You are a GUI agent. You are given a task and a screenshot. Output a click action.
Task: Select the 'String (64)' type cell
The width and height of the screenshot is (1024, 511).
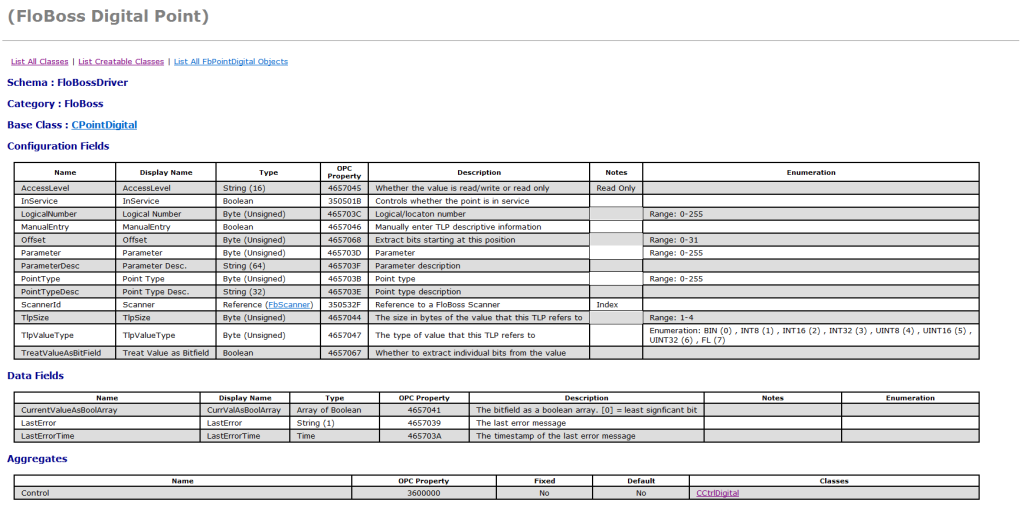tap(268, 266)
